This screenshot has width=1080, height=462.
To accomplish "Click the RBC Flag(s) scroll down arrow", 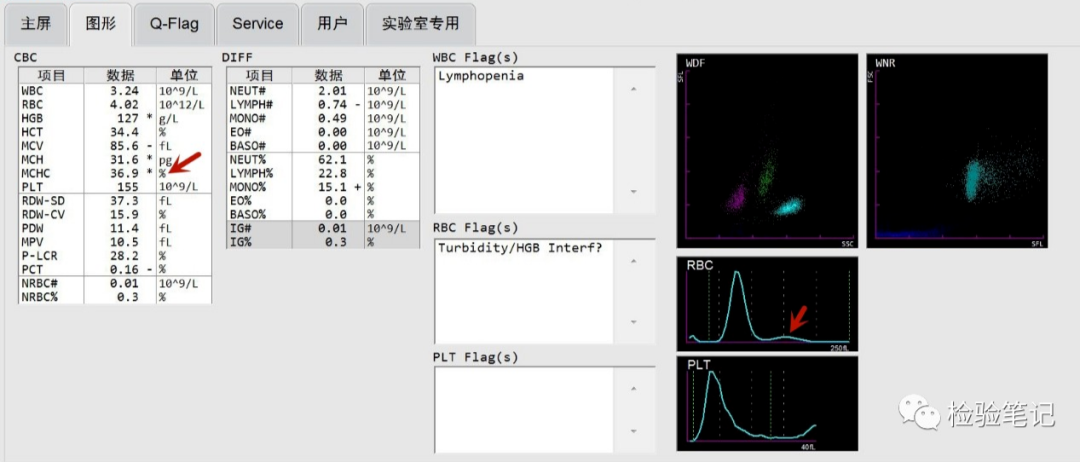I will pos(634,322).
